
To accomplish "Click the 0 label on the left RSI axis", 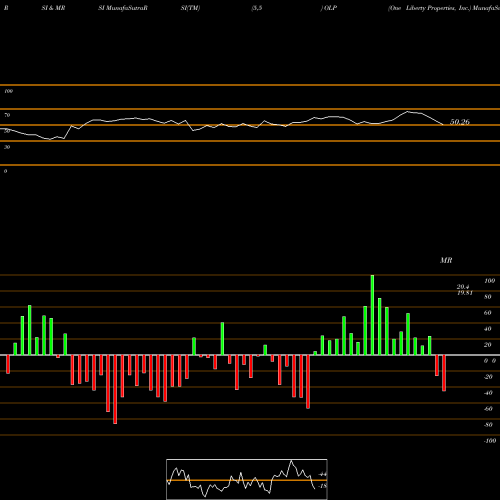I will tap(5, 171).
